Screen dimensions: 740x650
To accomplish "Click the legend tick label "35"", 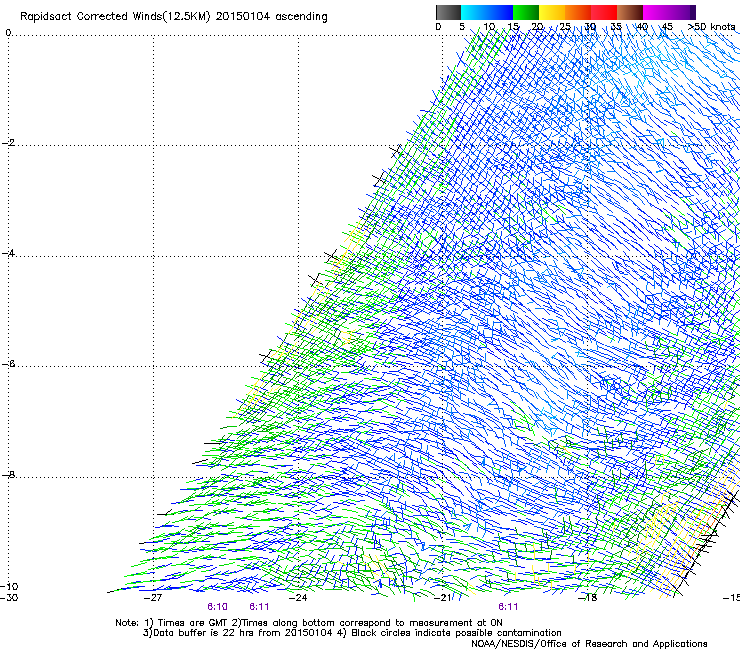I will (616, 27).
